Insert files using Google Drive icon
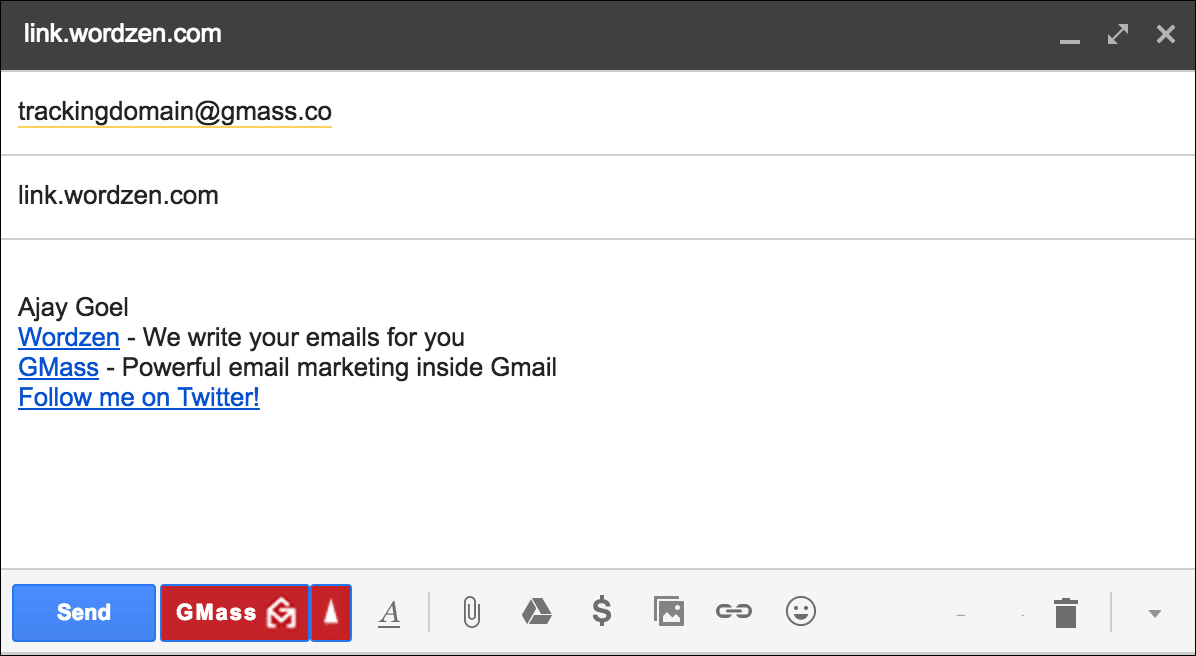This screenshot has height=656, width=1196. 536,612
